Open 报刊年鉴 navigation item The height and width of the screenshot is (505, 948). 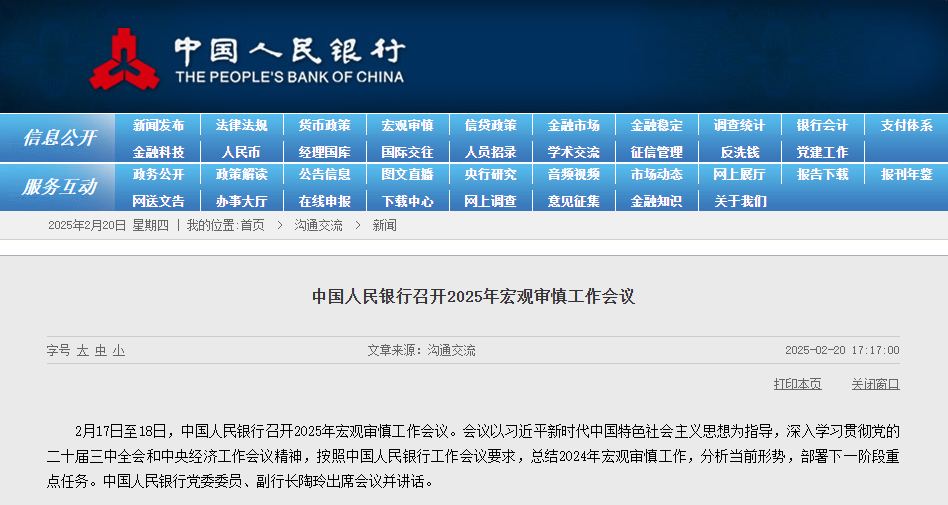(x=906, y=174)
